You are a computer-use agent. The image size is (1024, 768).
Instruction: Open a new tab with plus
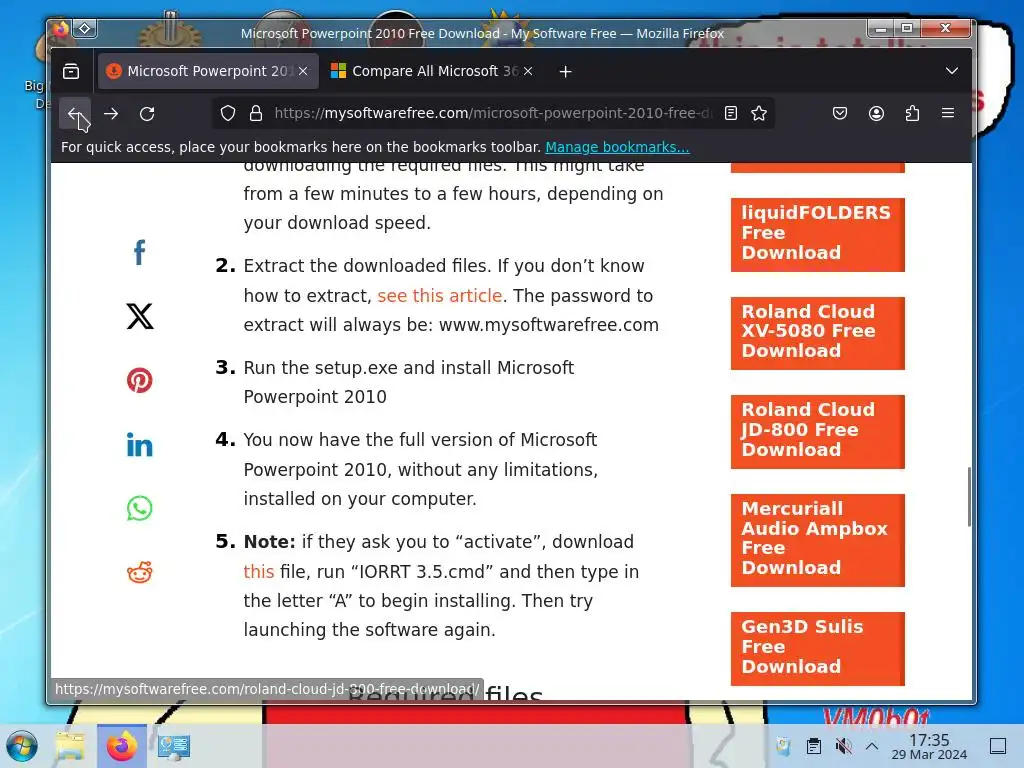tap(566, 71)
